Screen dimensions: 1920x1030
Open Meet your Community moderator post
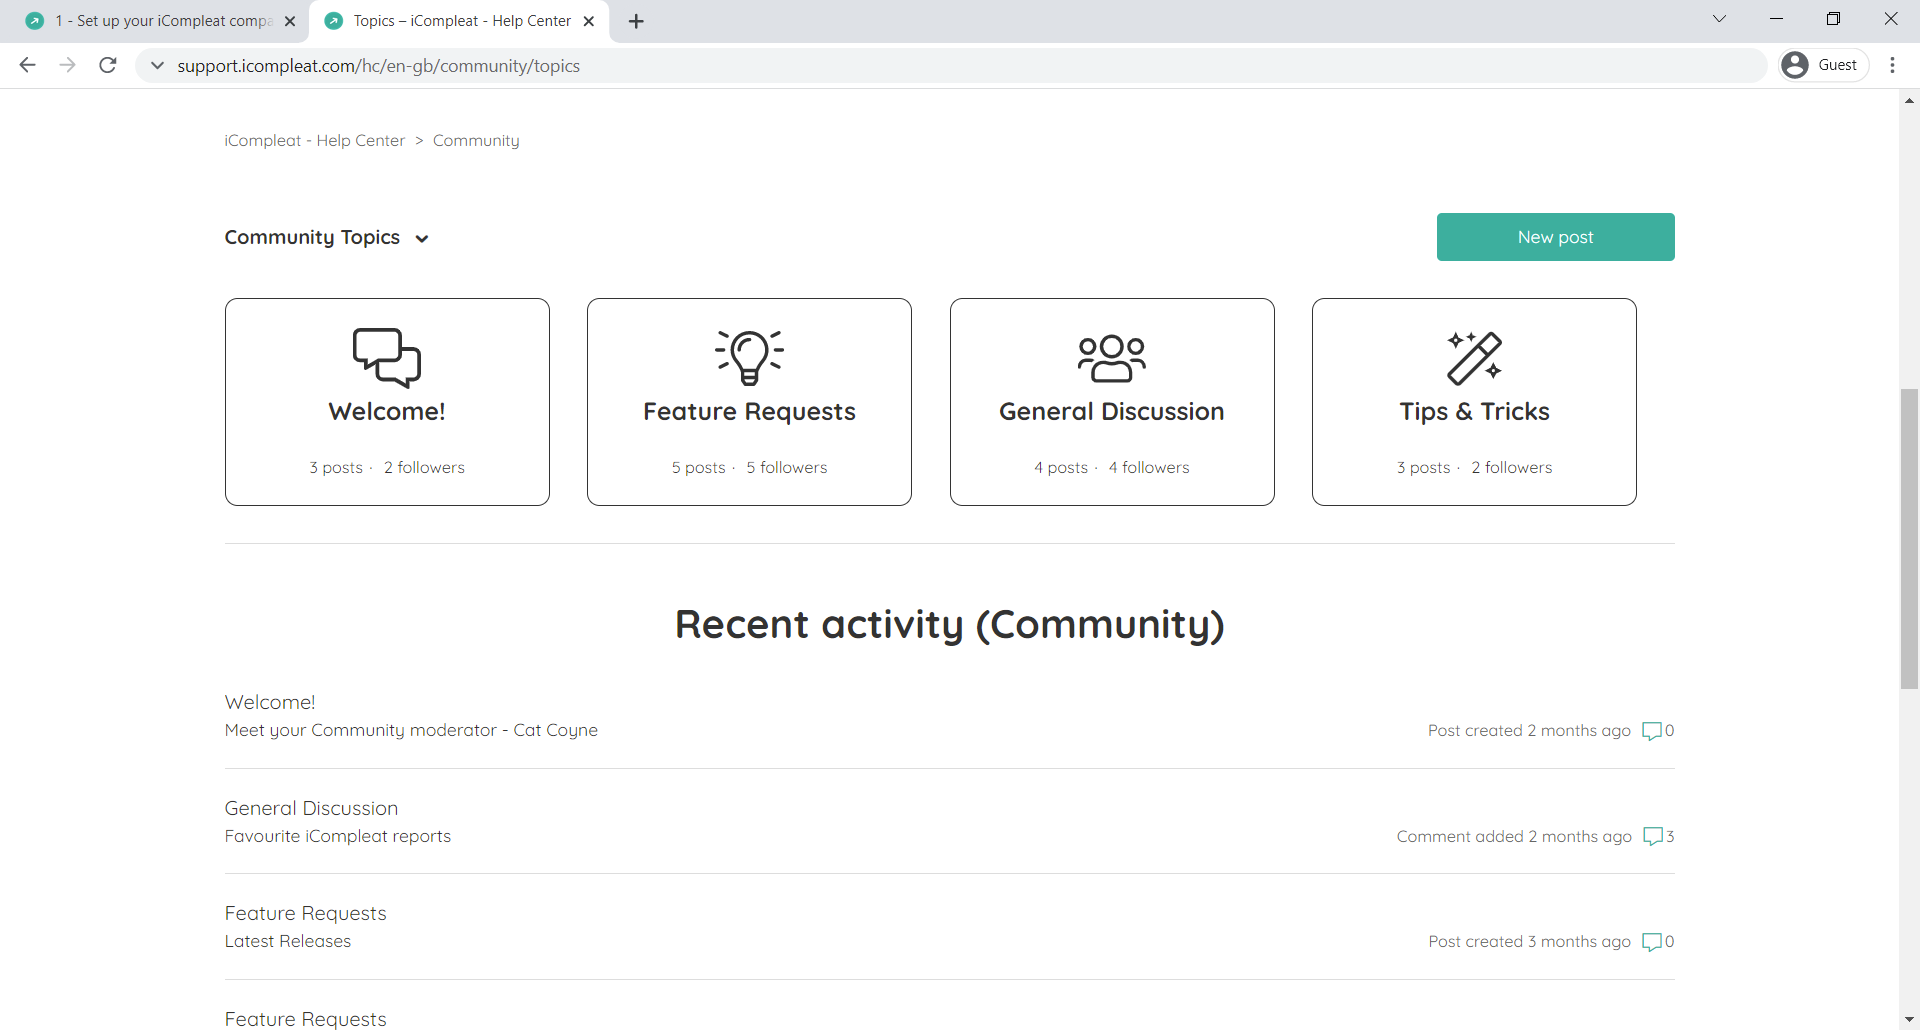pos(411,730)
